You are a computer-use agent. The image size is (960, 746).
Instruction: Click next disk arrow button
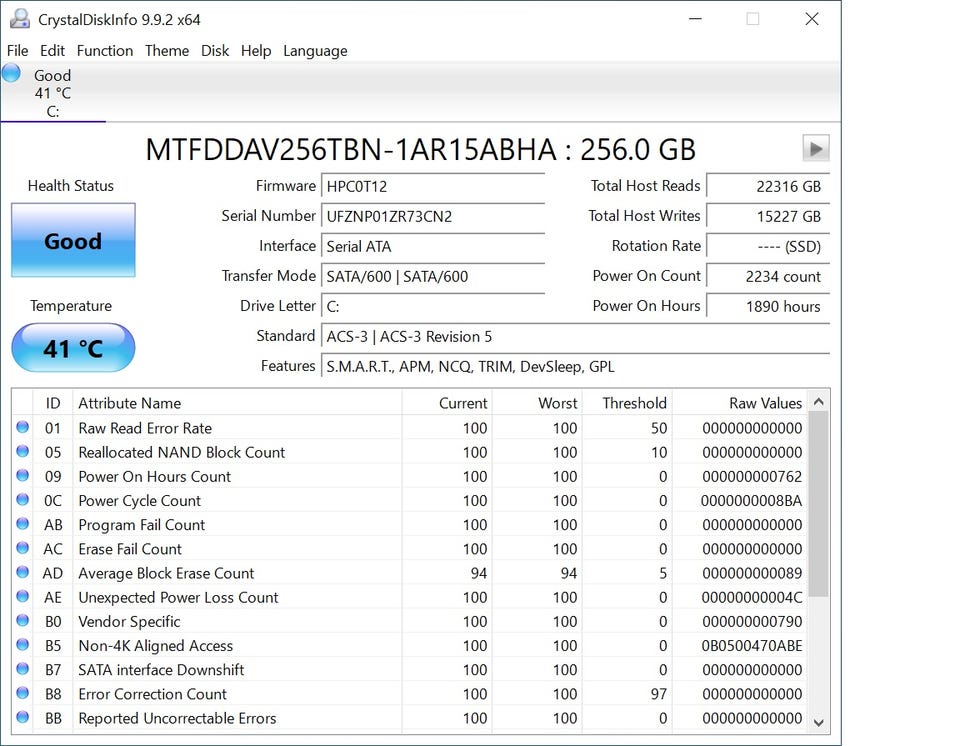coord(816,148)
